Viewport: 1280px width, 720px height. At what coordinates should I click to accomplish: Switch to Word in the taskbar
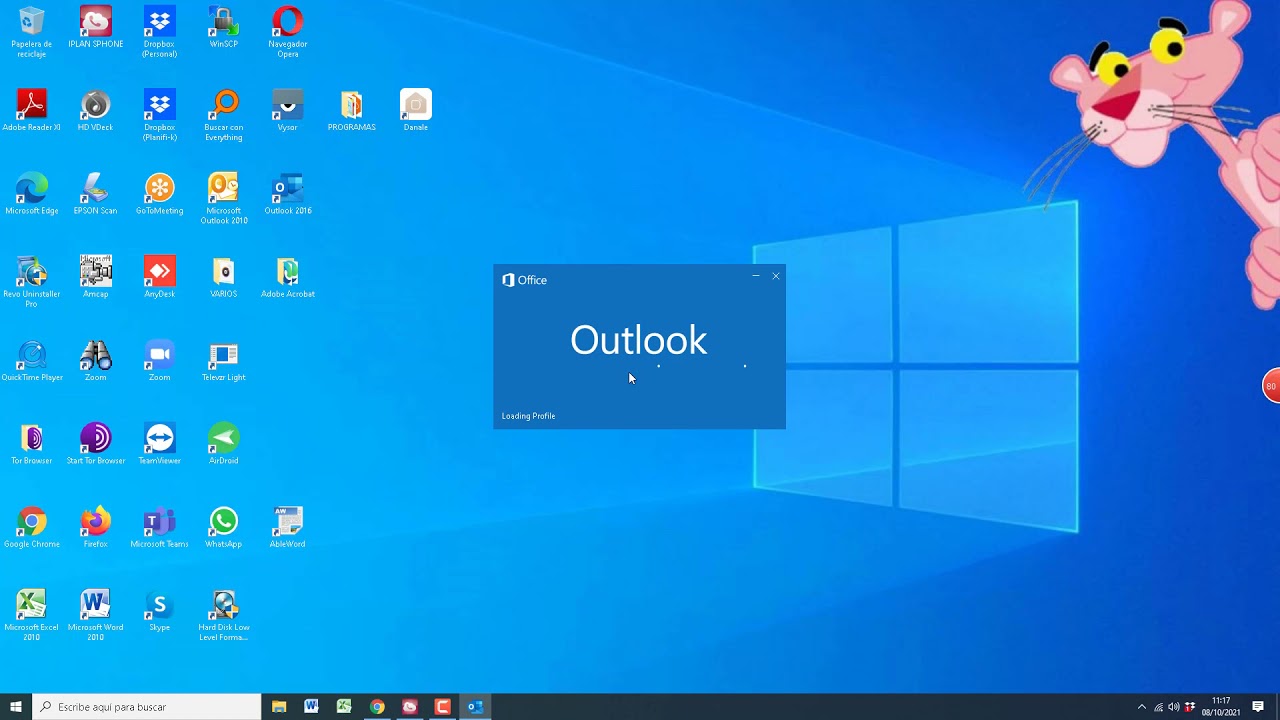(311, 707)
